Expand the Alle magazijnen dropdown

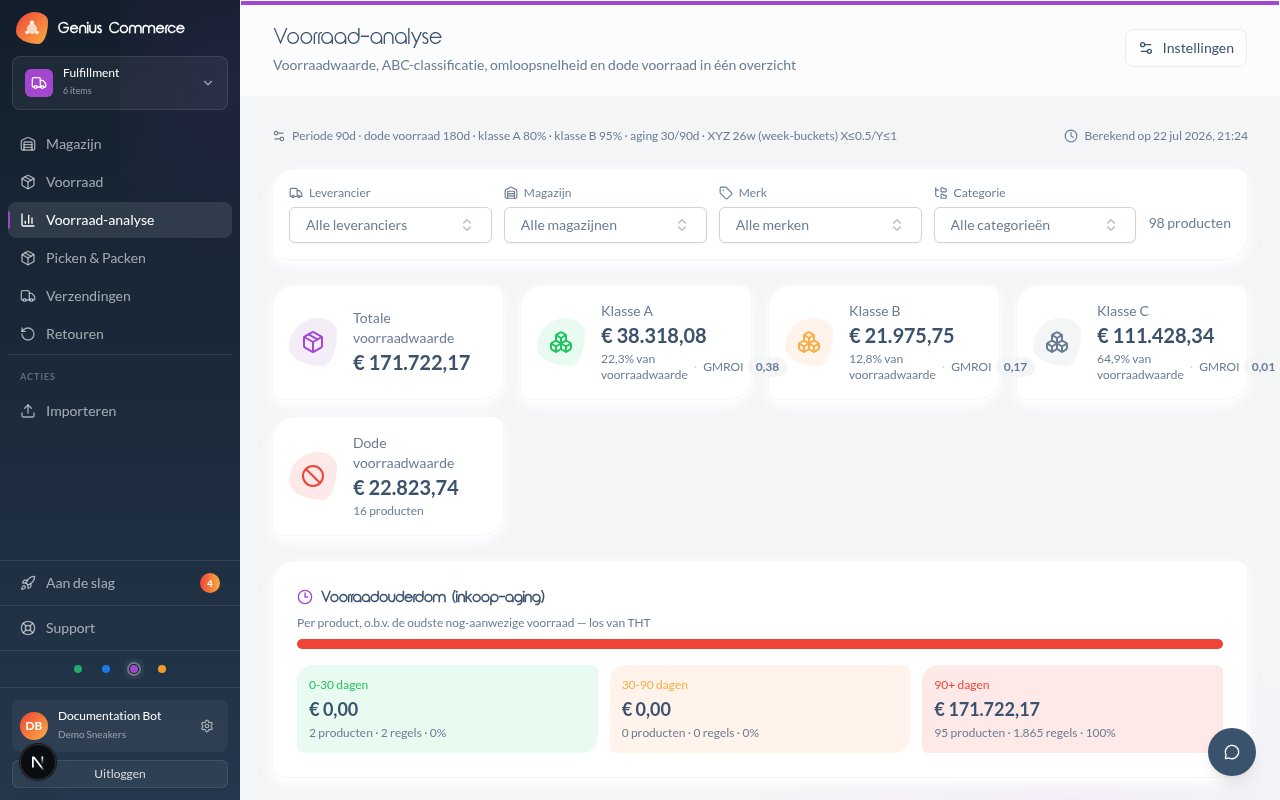605,225
